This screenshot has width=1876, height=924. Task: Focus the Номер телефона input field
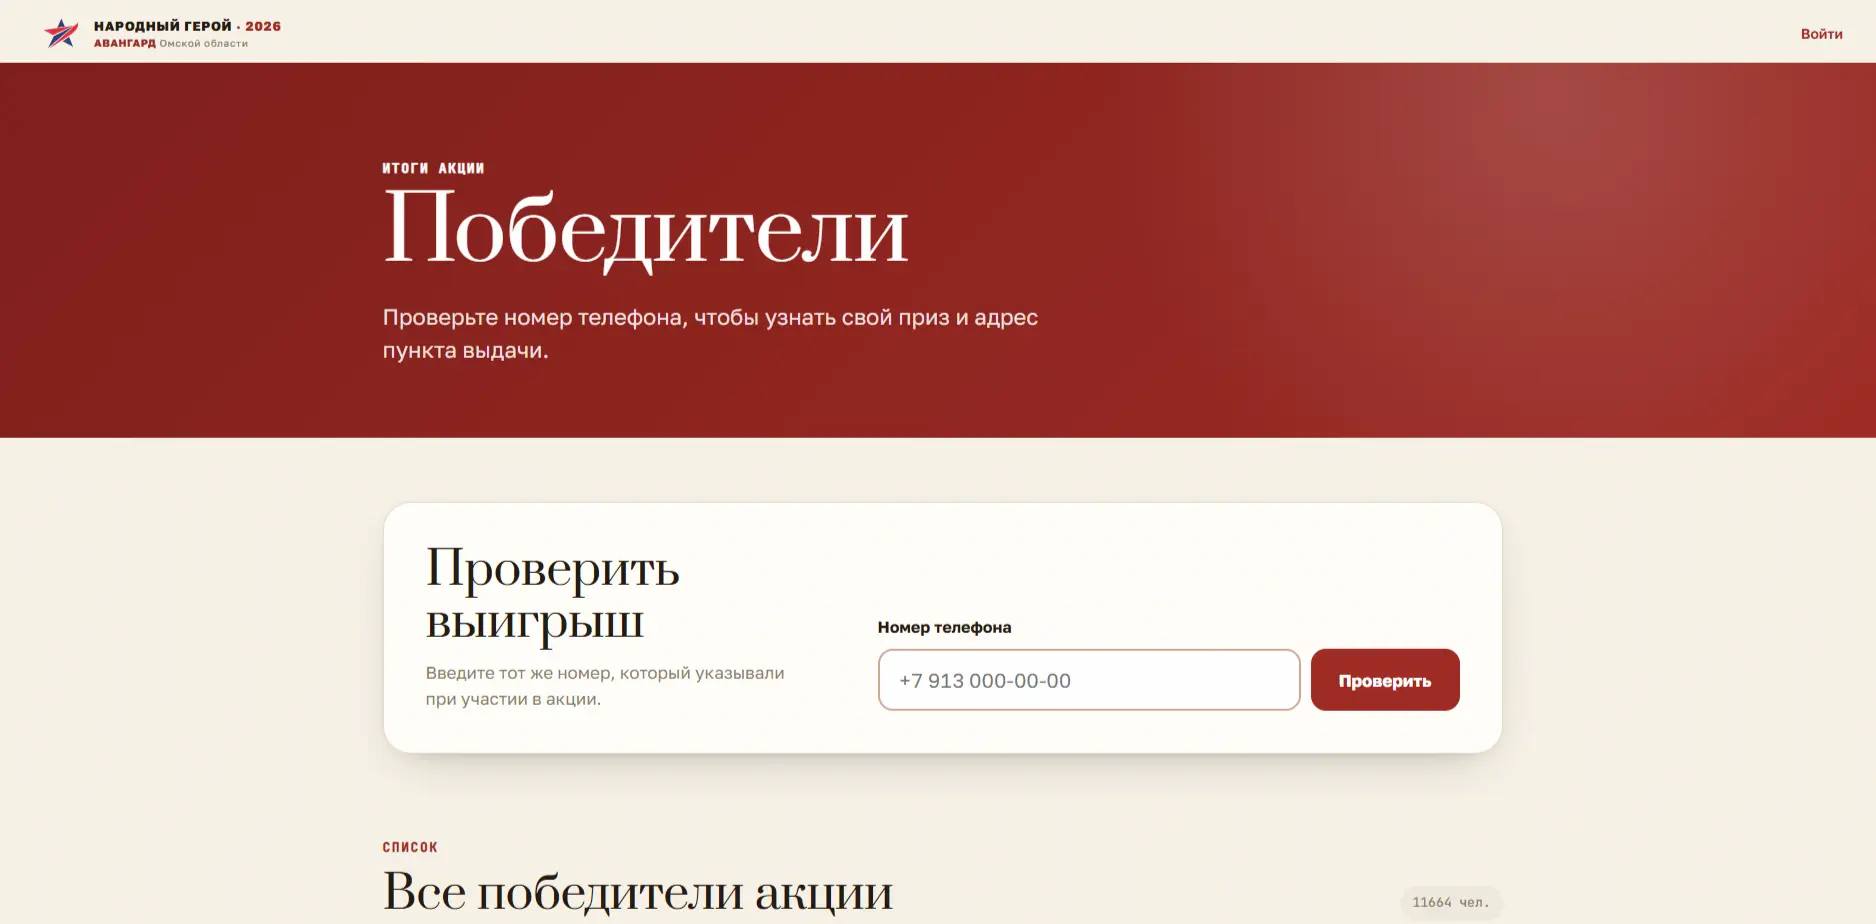click(x=1089, y=680)
